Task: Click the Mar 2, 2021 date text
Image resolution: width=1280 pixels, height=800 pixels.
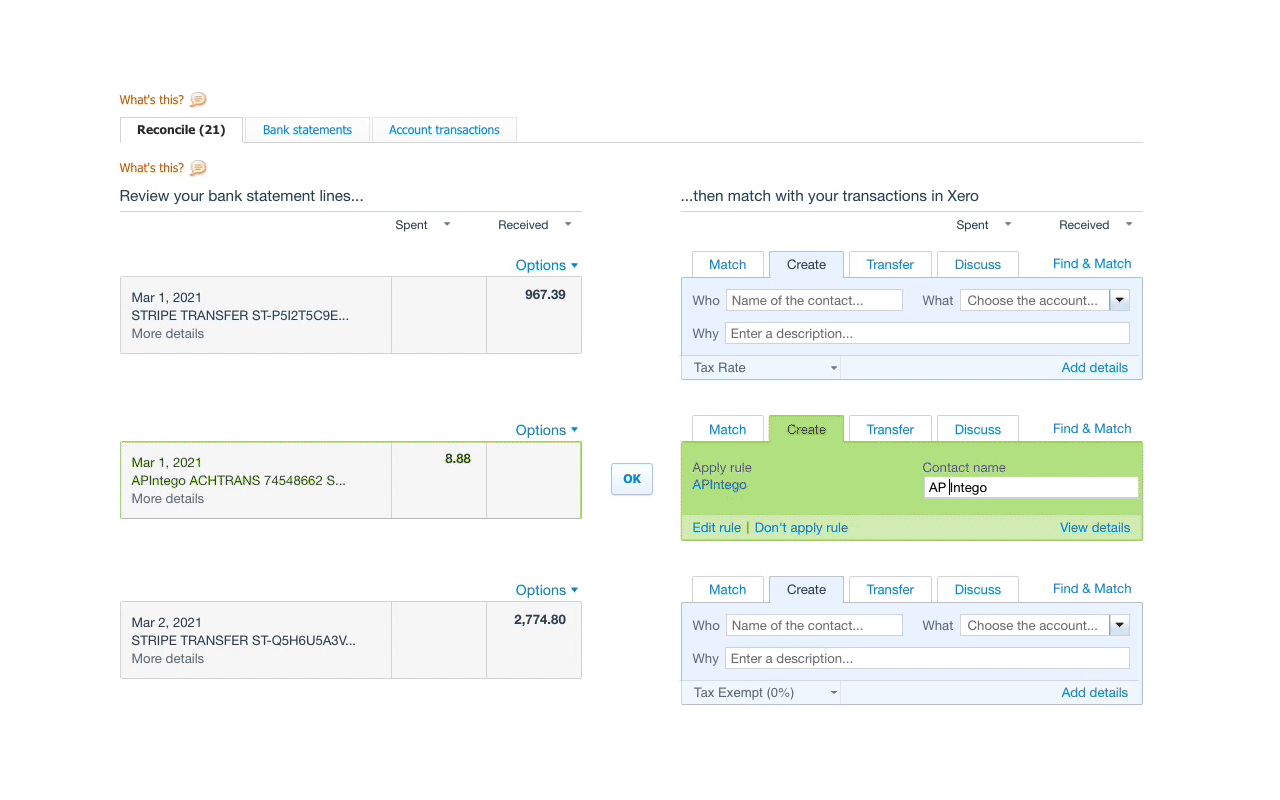Action: coord(166,623)
